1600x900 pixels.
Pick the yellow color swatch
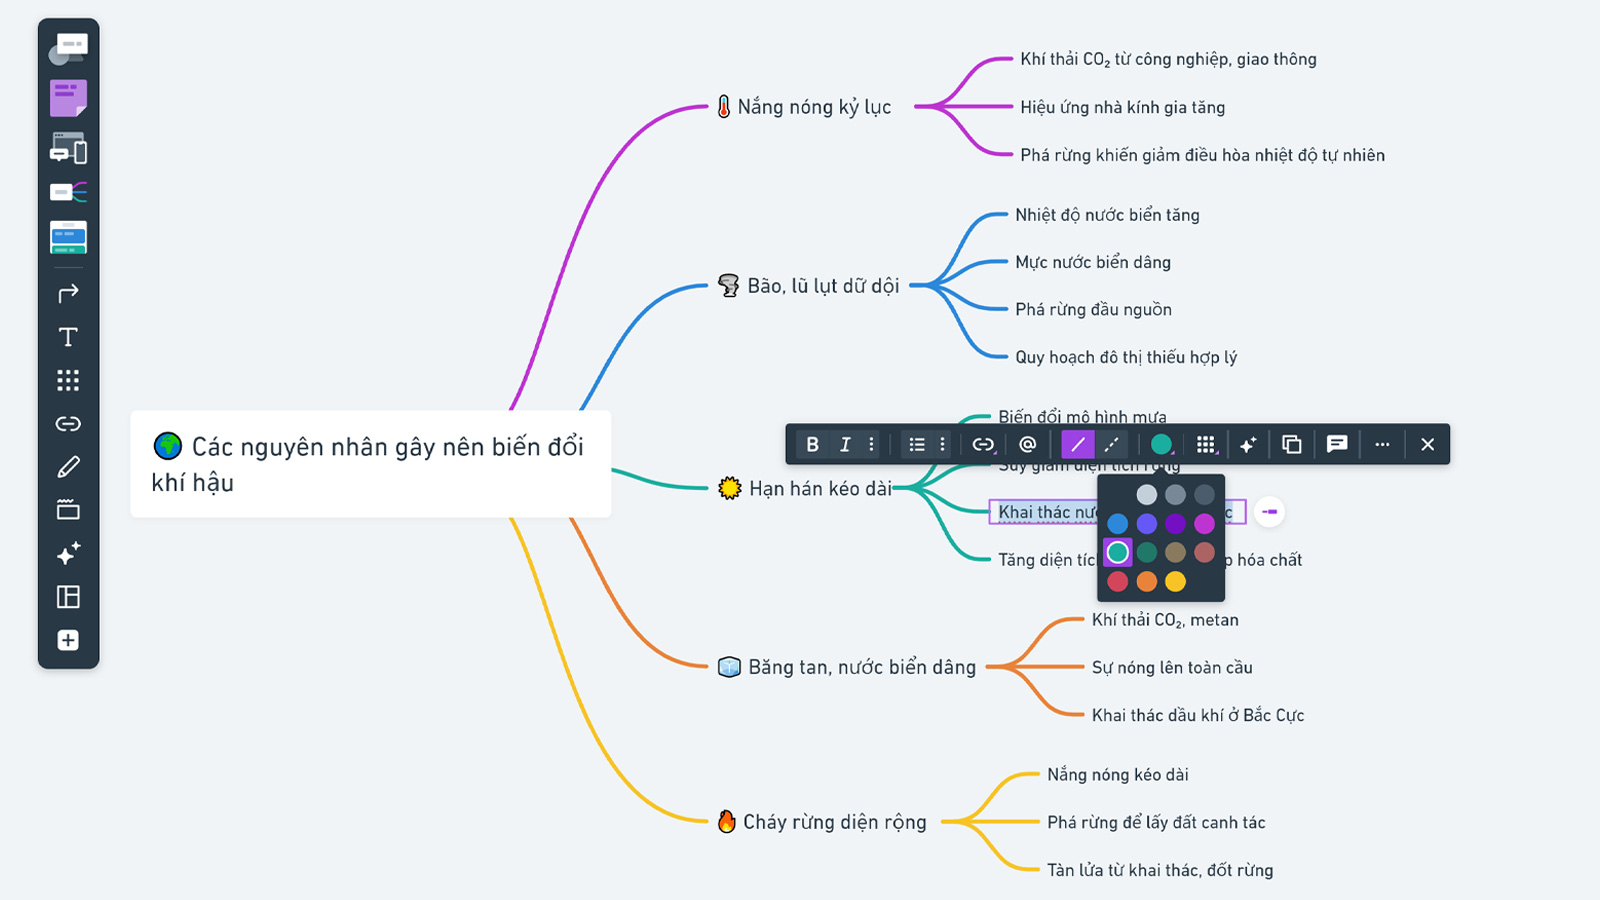click(x=1175, y=582)
